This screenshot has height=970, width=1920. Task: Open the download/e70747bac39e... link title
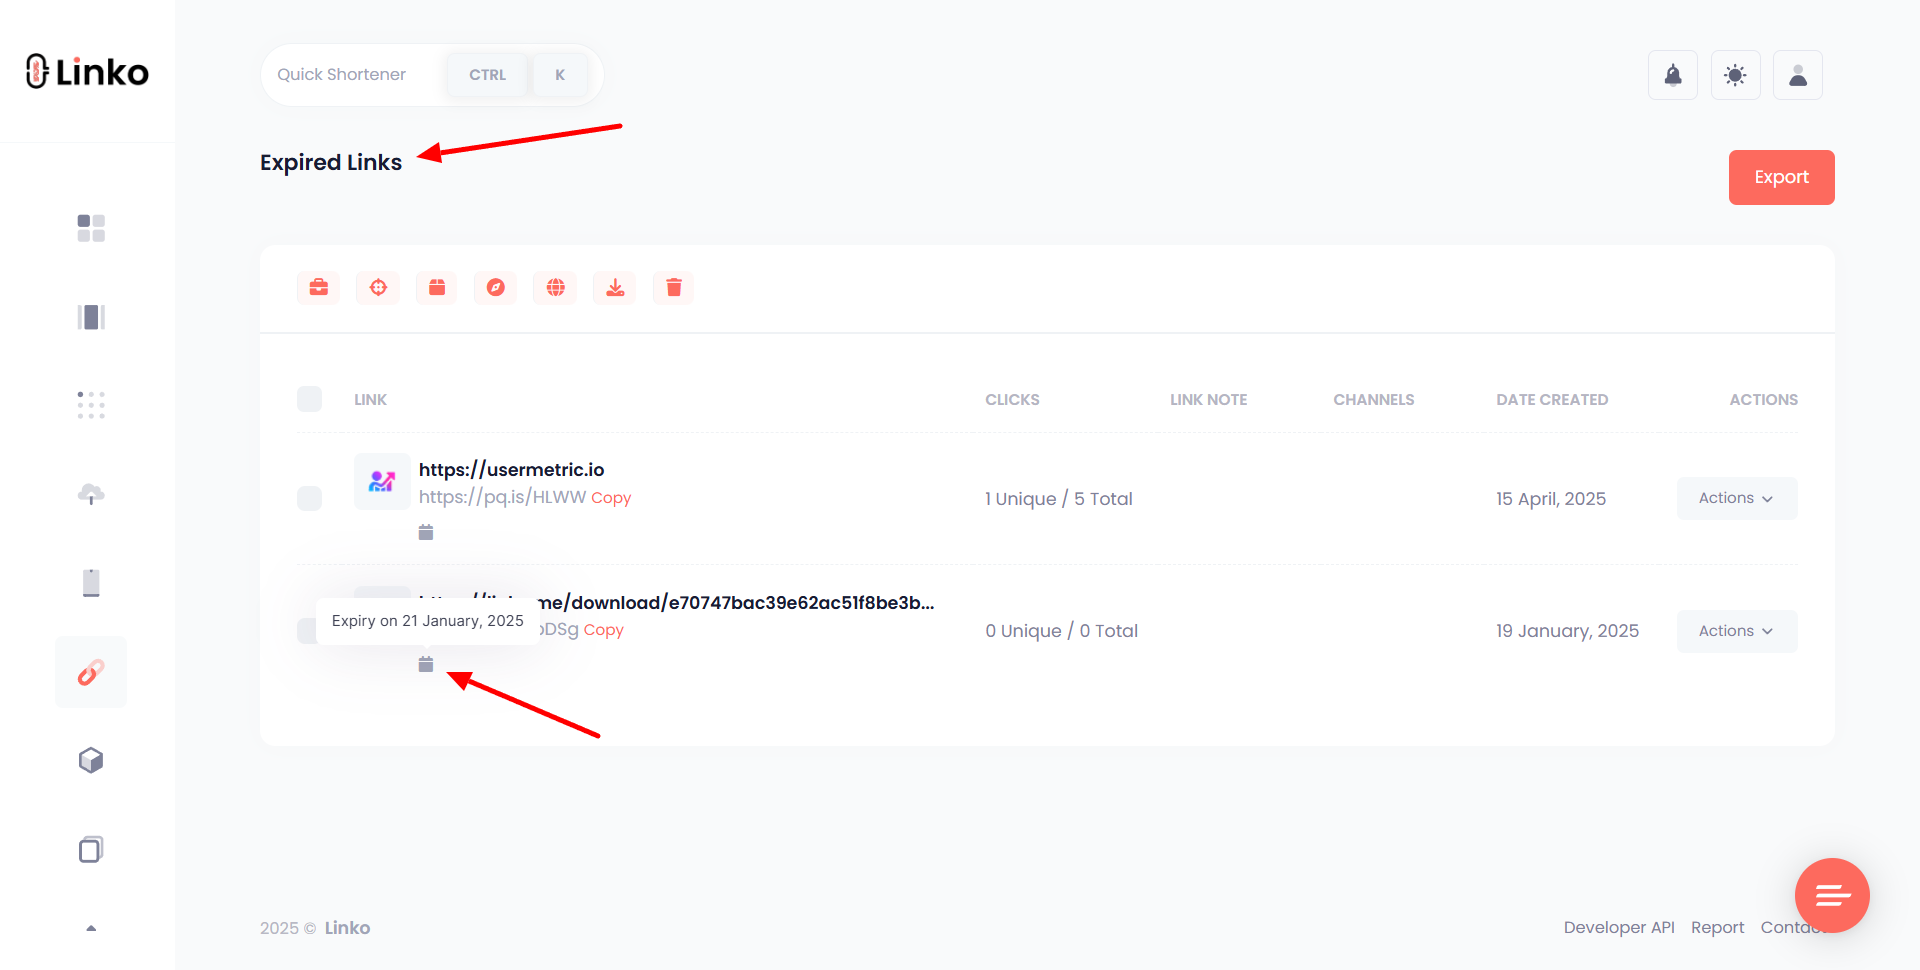[736, 602]
